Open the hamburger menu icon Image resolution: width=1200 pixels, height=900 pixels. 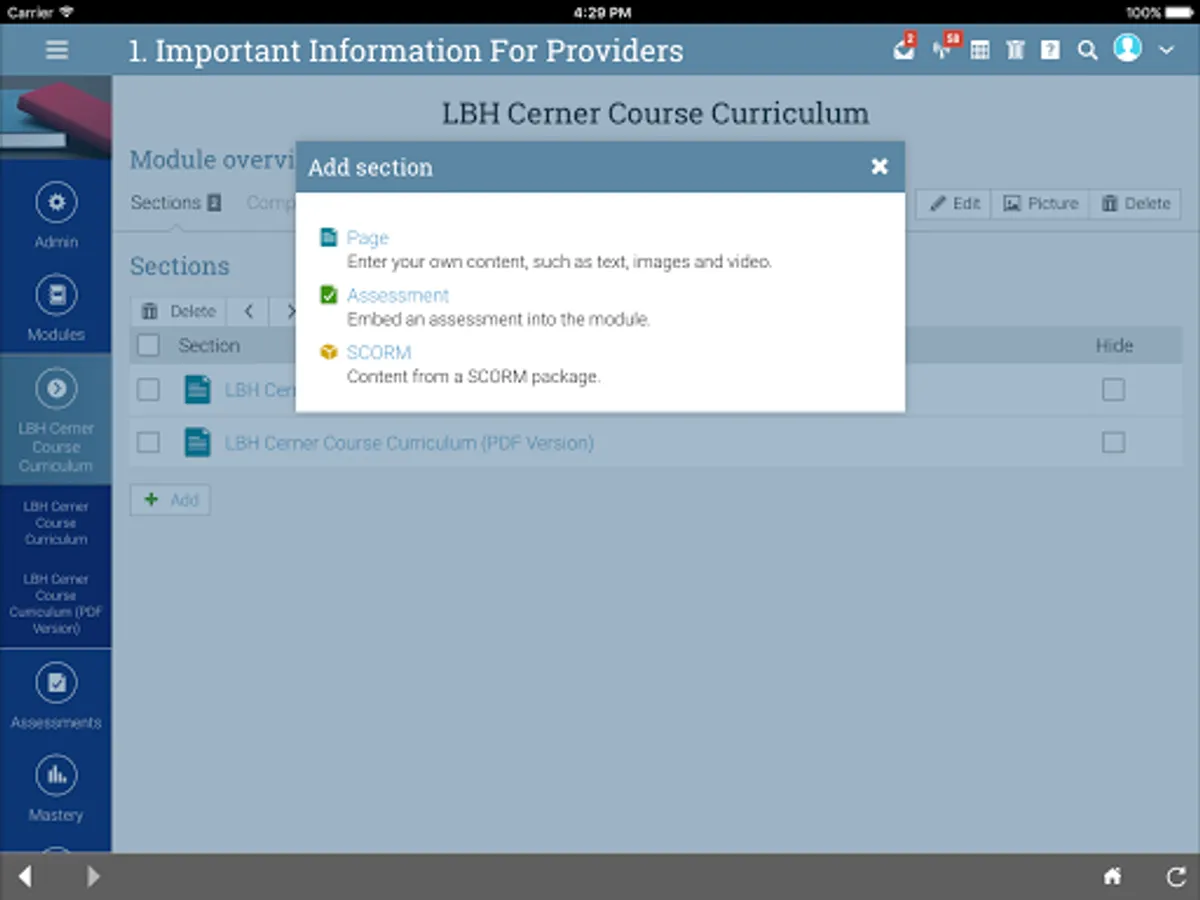pyautogui.click(x=57, y=50)
